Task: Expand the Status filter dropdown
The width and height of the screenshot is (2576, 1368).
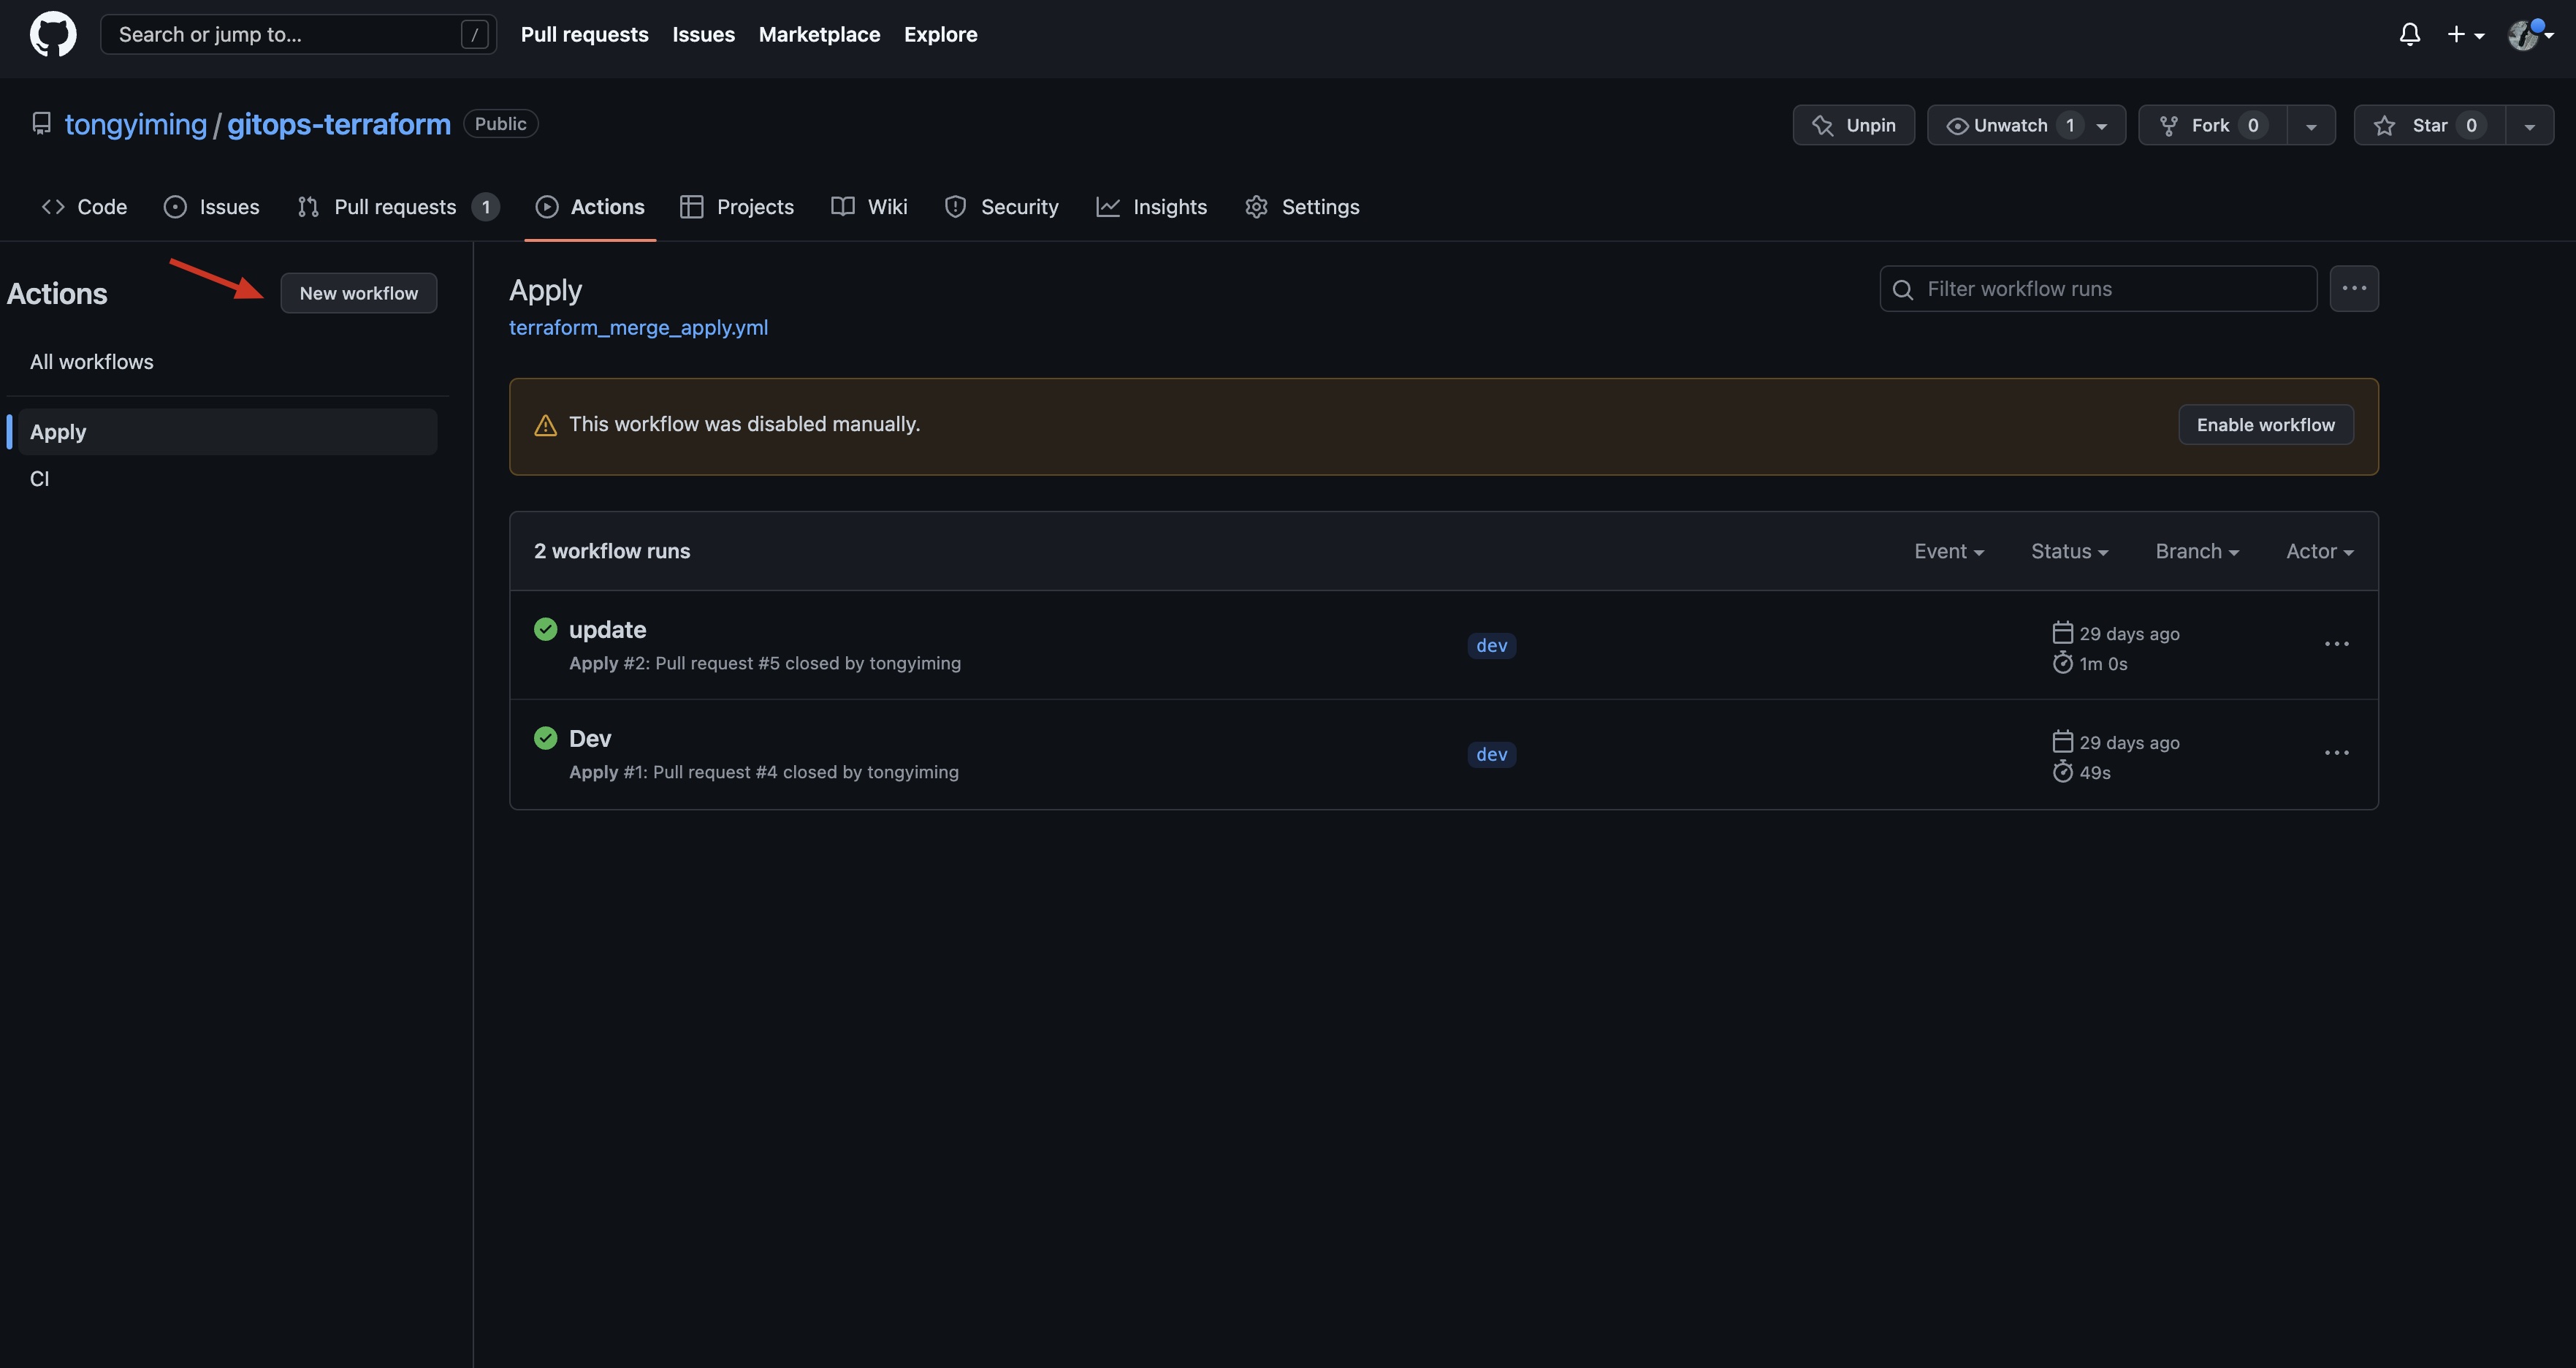Action: tap(2069, 551)
